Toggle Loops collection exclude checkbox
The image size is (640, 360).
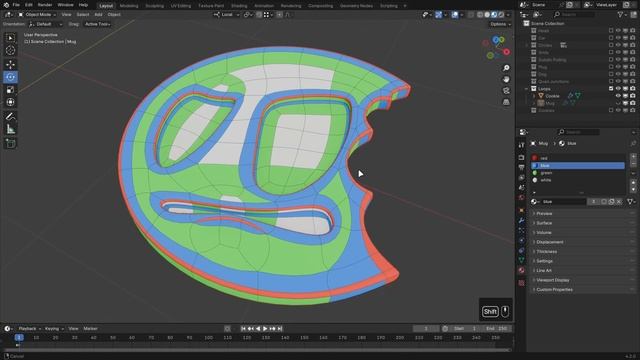611,89
